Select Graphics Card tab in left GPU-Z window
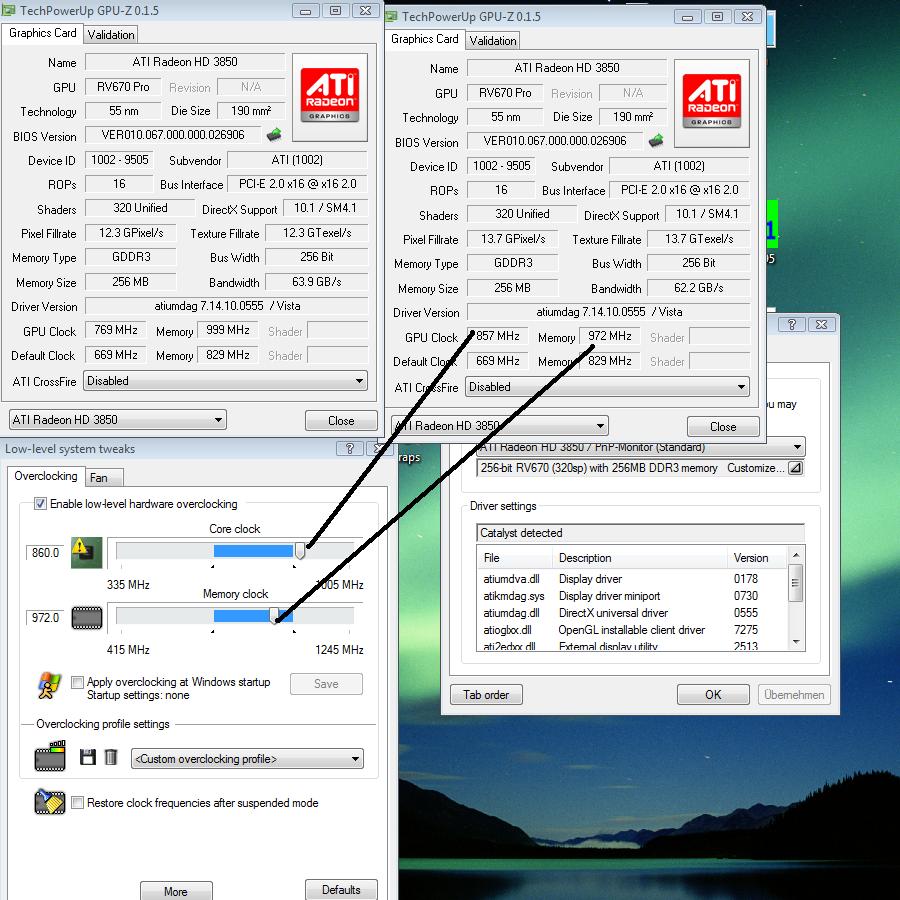 [x=42, y=33]
